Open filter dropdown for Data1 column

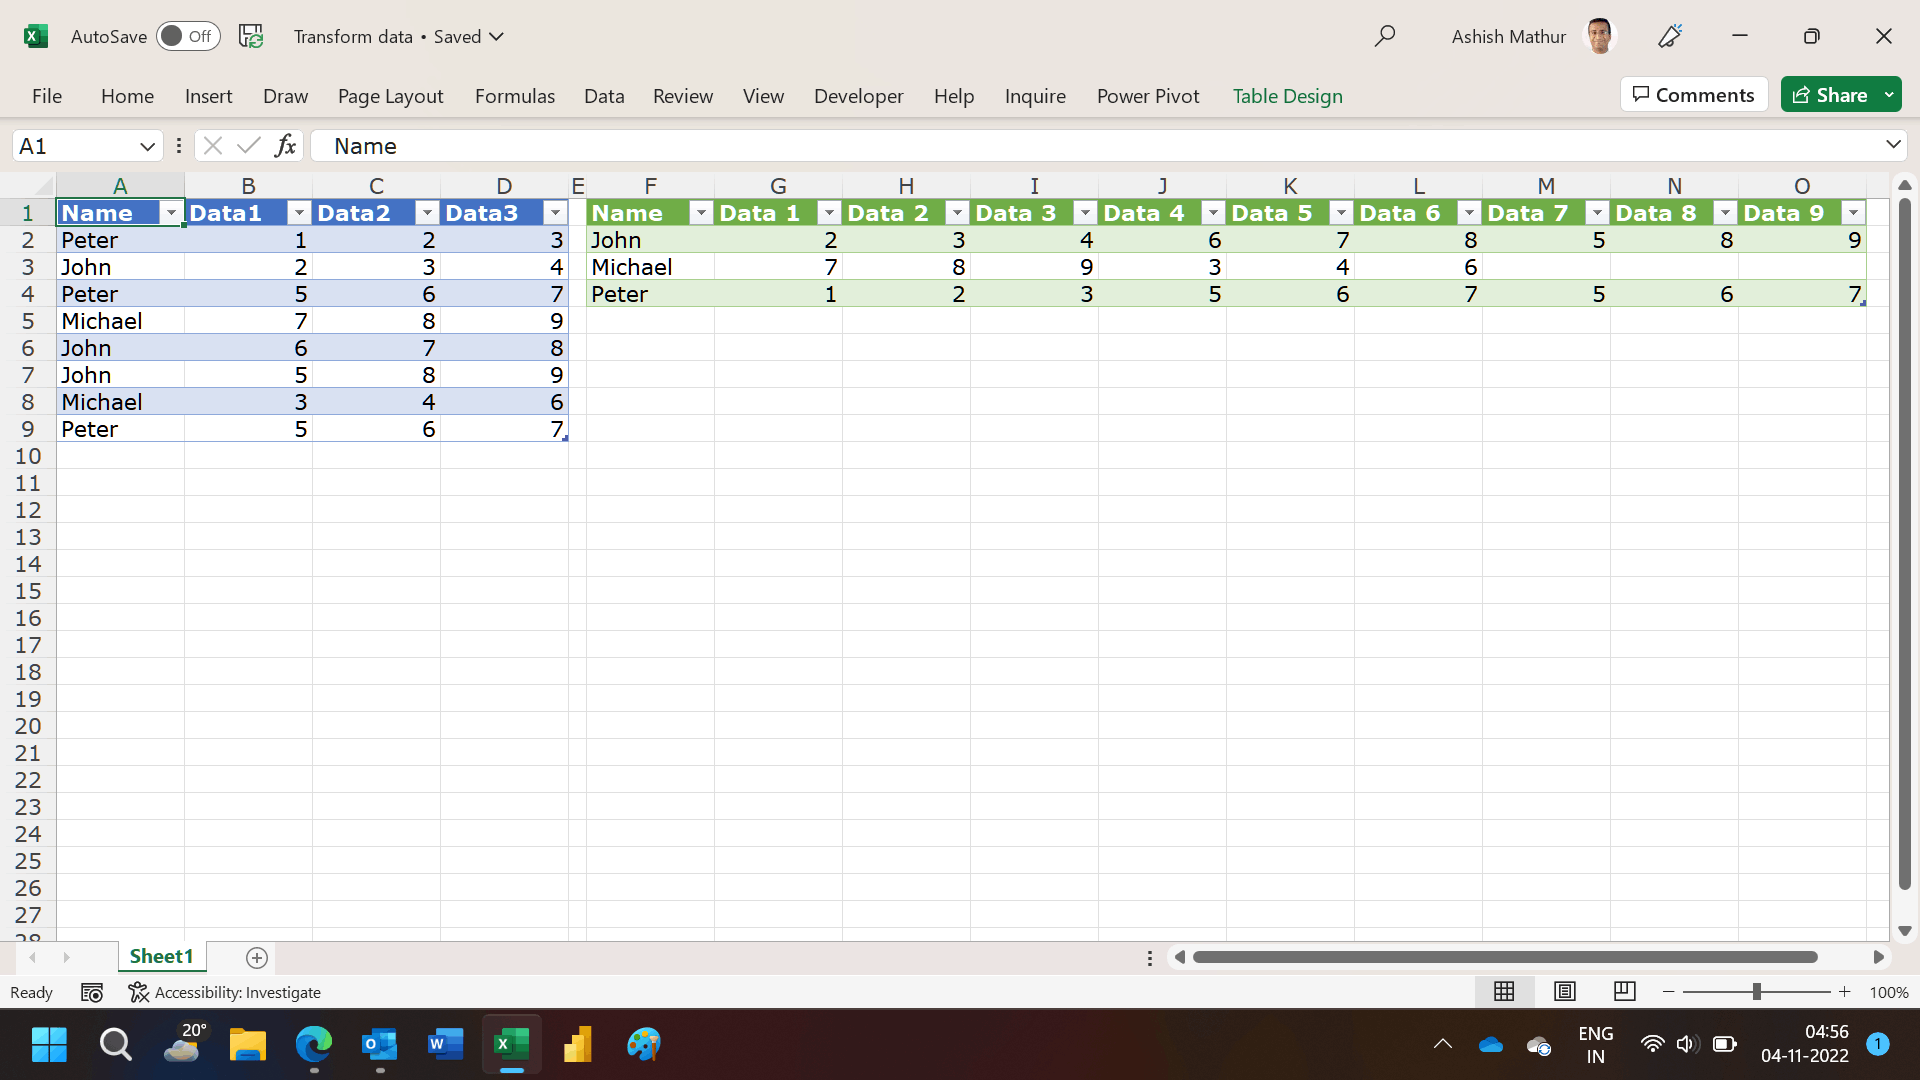[x=299, y=213]
